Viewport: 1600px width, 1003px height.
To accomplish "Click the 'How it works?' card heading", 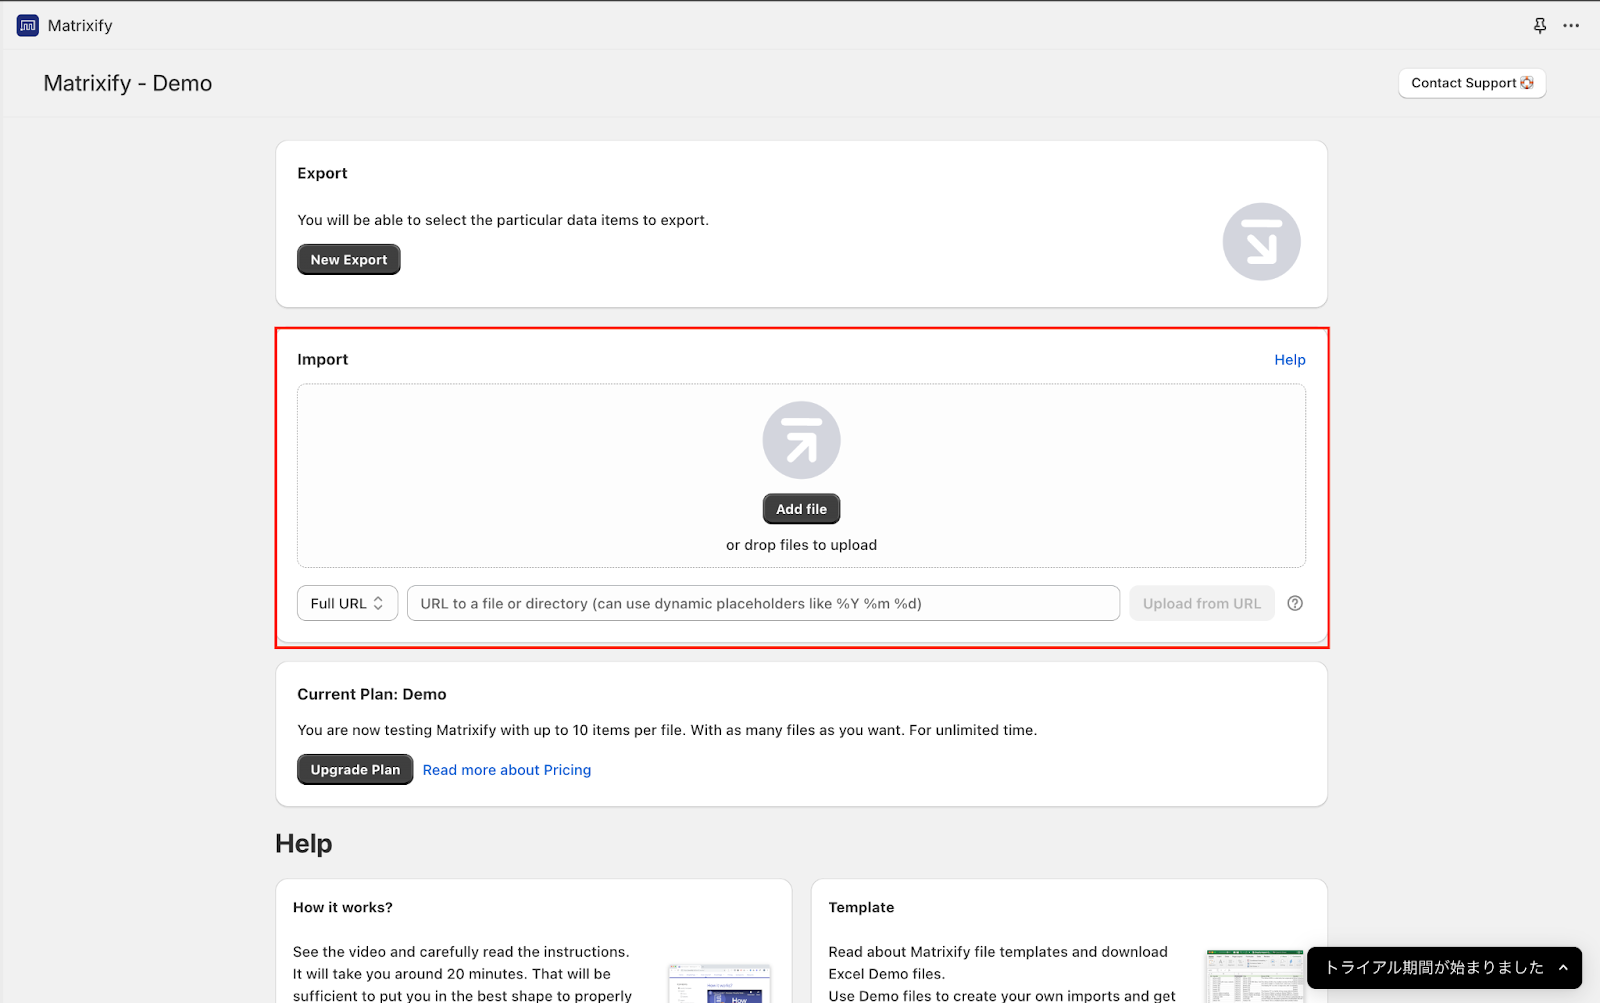I will click(x=343, y=907).
